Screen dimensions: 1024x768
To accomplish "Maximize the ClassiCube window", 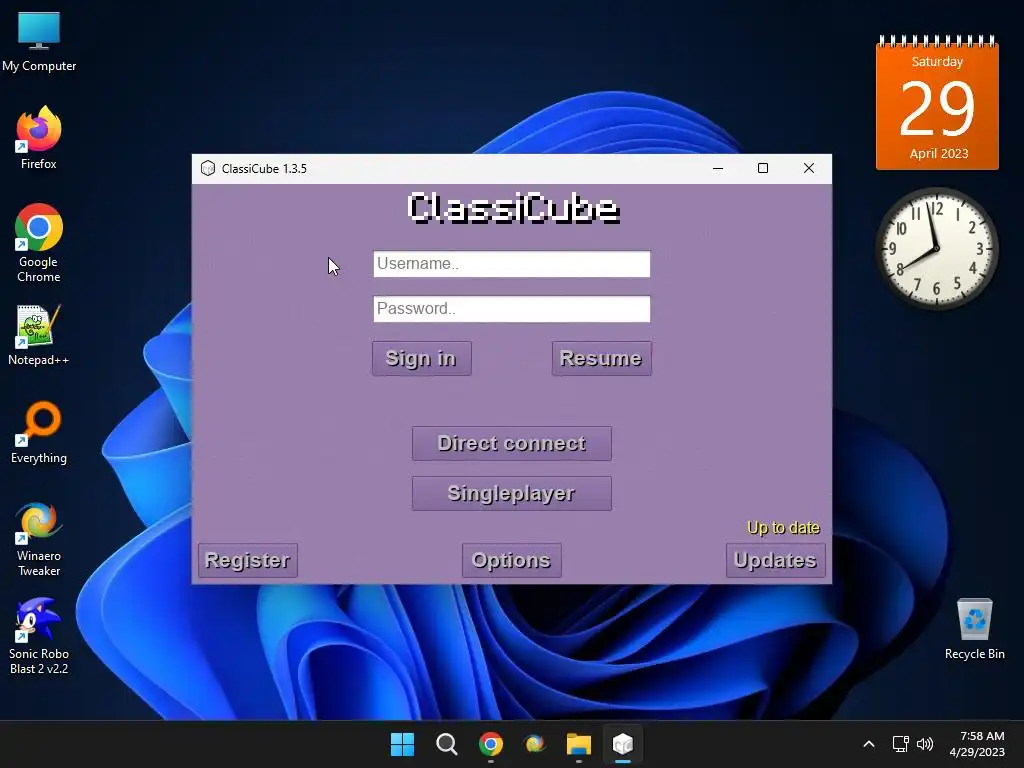I will (x=763, y=168).
